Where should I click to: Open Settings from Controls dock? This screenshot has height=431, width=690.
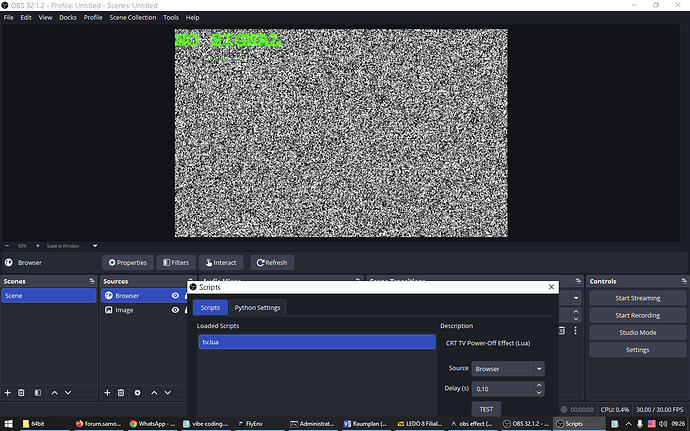[637, 350]
